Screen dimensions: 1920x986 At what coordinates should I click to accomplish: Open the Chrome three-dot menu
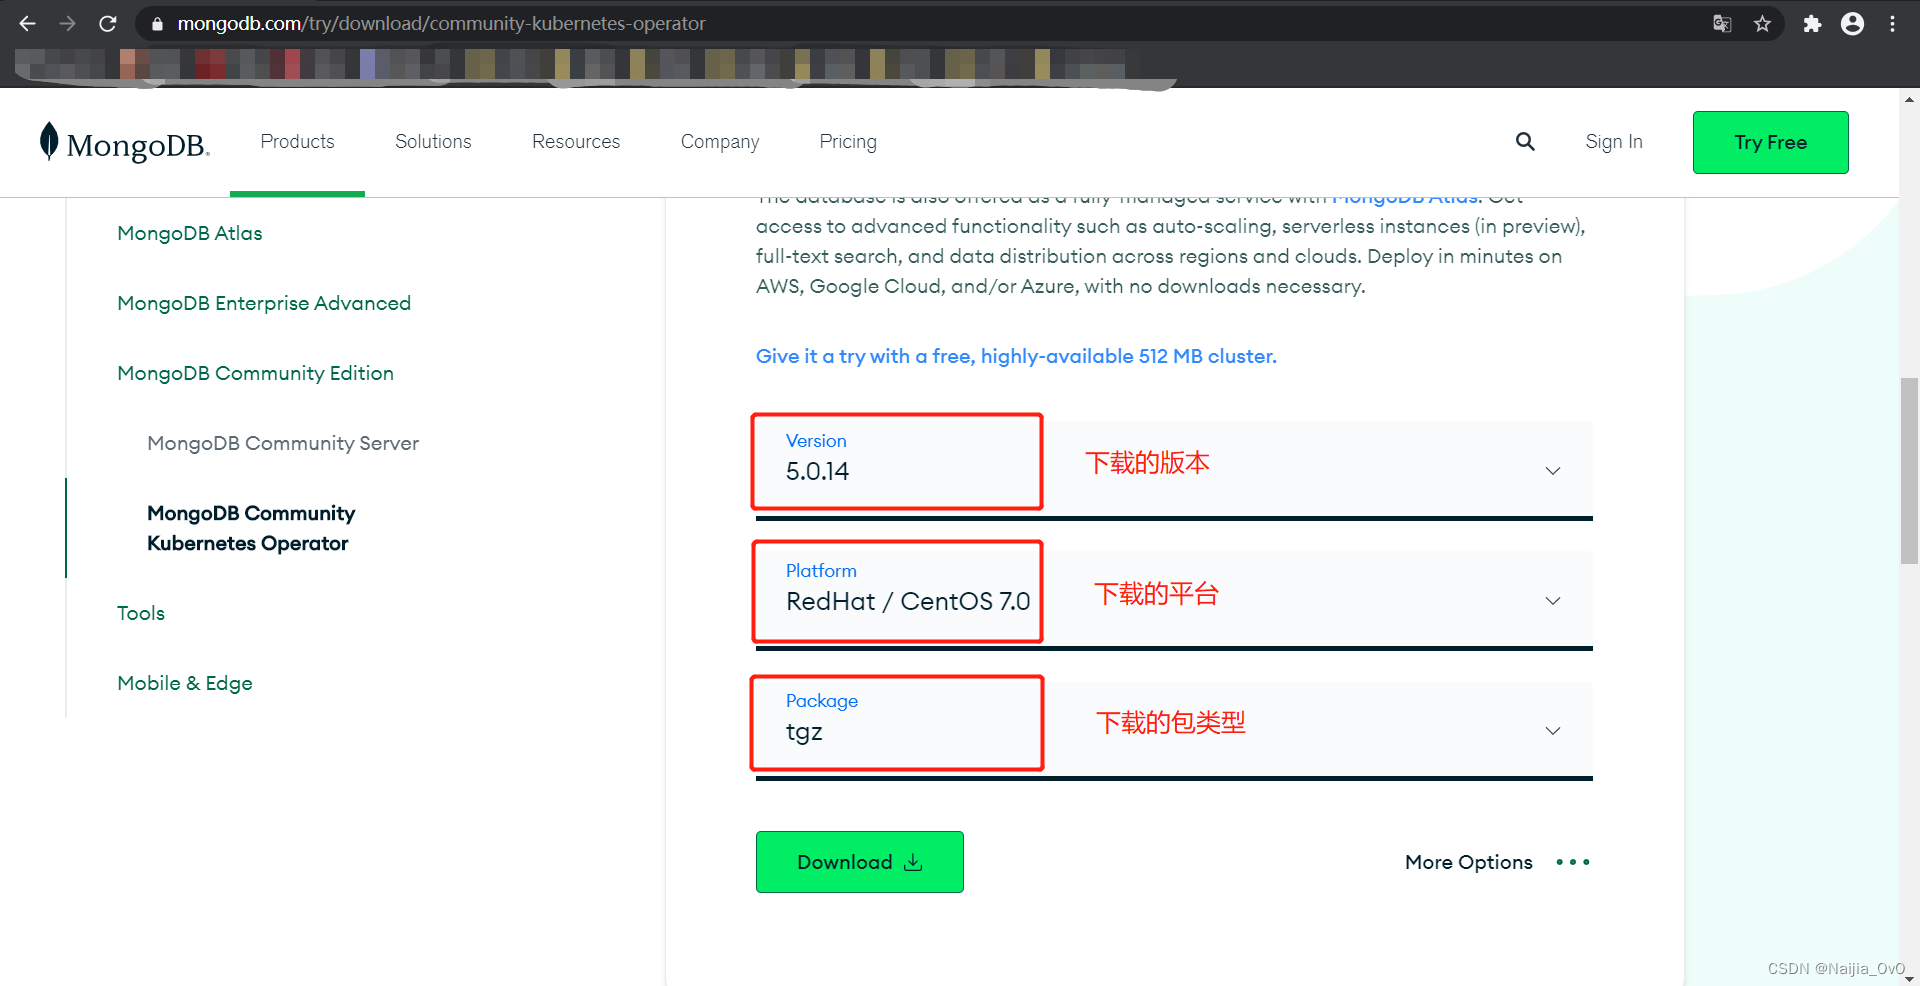pyautogui.click(x=1892, y=23)
